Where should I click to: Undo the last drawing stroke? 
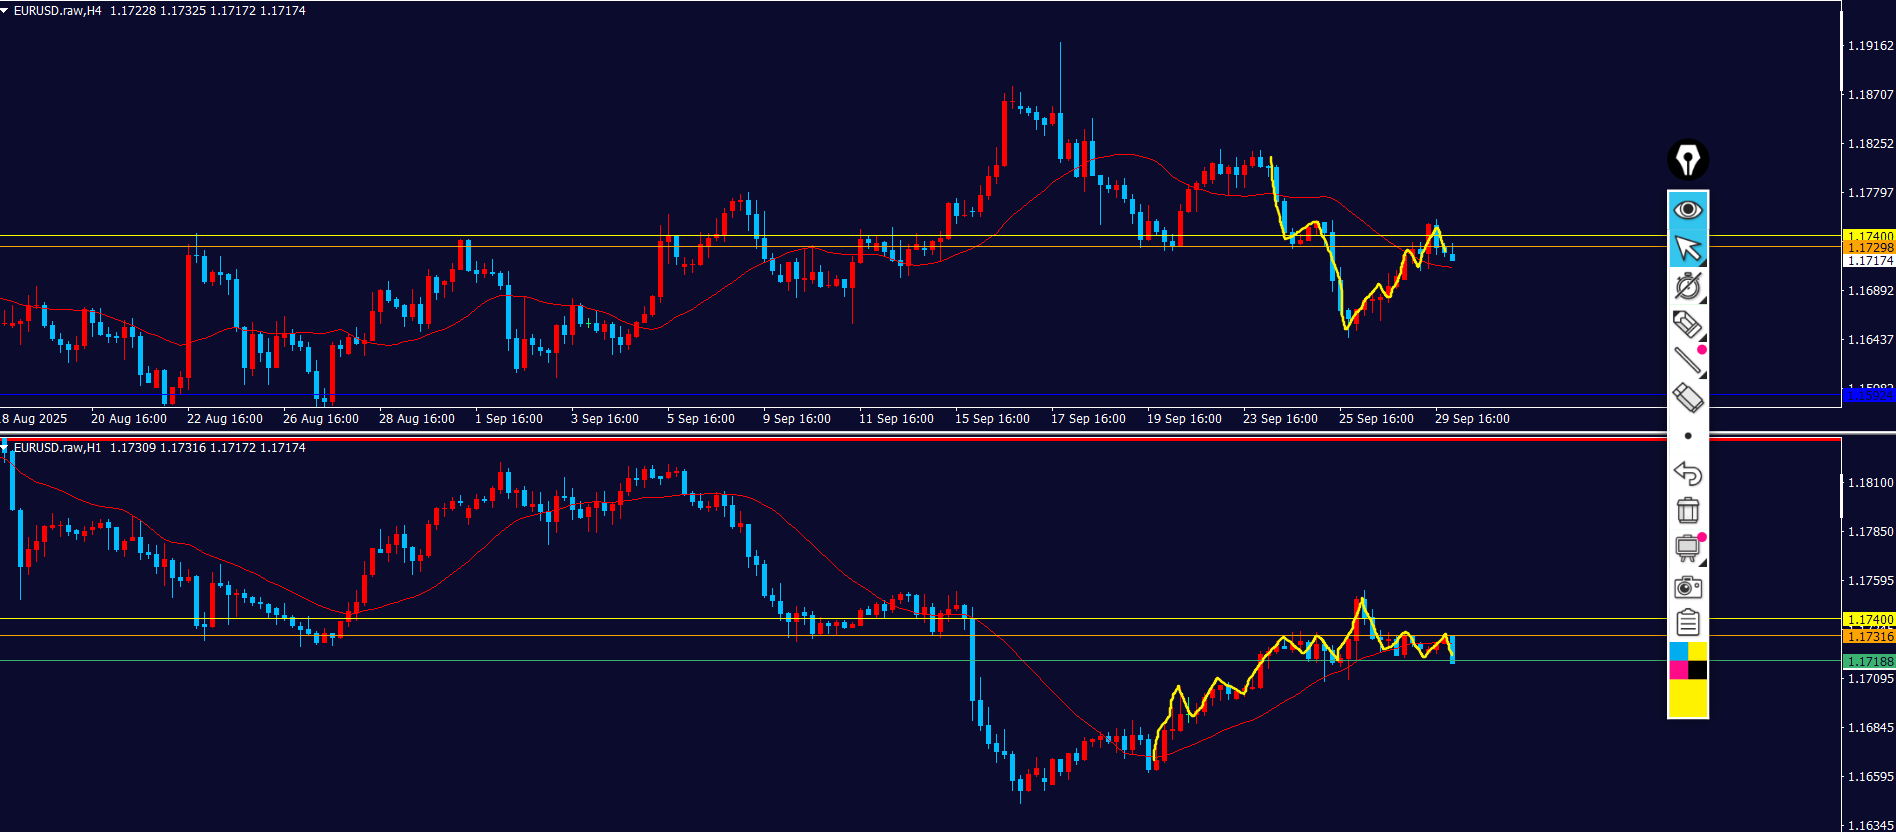1688,473
